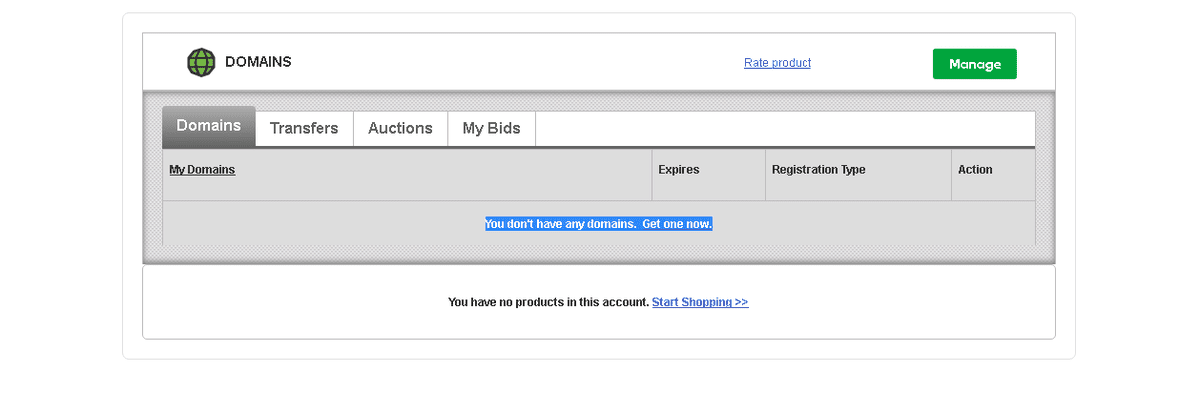This screenshot has width=1200, height=393.
Task: Click the DOMAINS section heading text
Action: 258,62
